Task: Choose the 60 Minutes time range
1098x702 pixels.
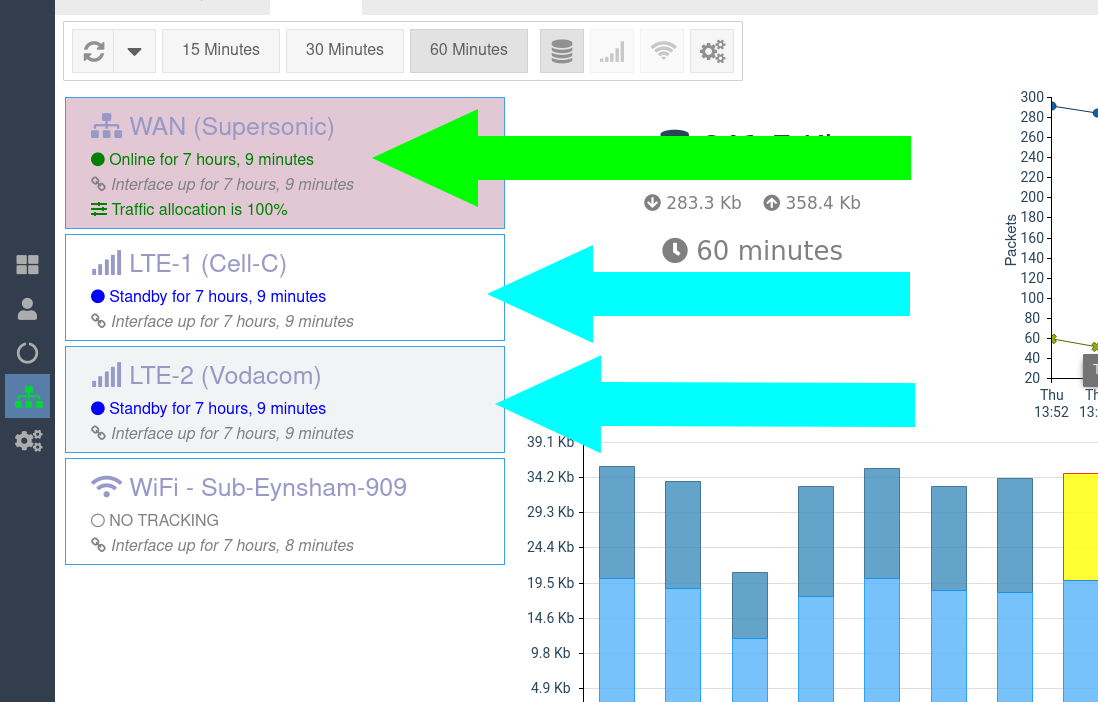Action: click(x=468, y=50)
